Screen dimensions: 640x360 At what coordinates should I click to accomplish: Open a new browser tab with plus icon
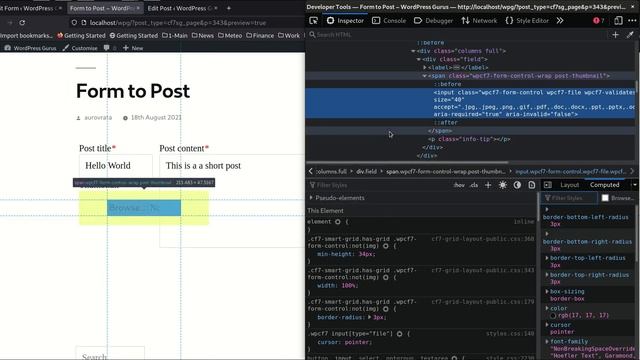(x=229, y=8)
